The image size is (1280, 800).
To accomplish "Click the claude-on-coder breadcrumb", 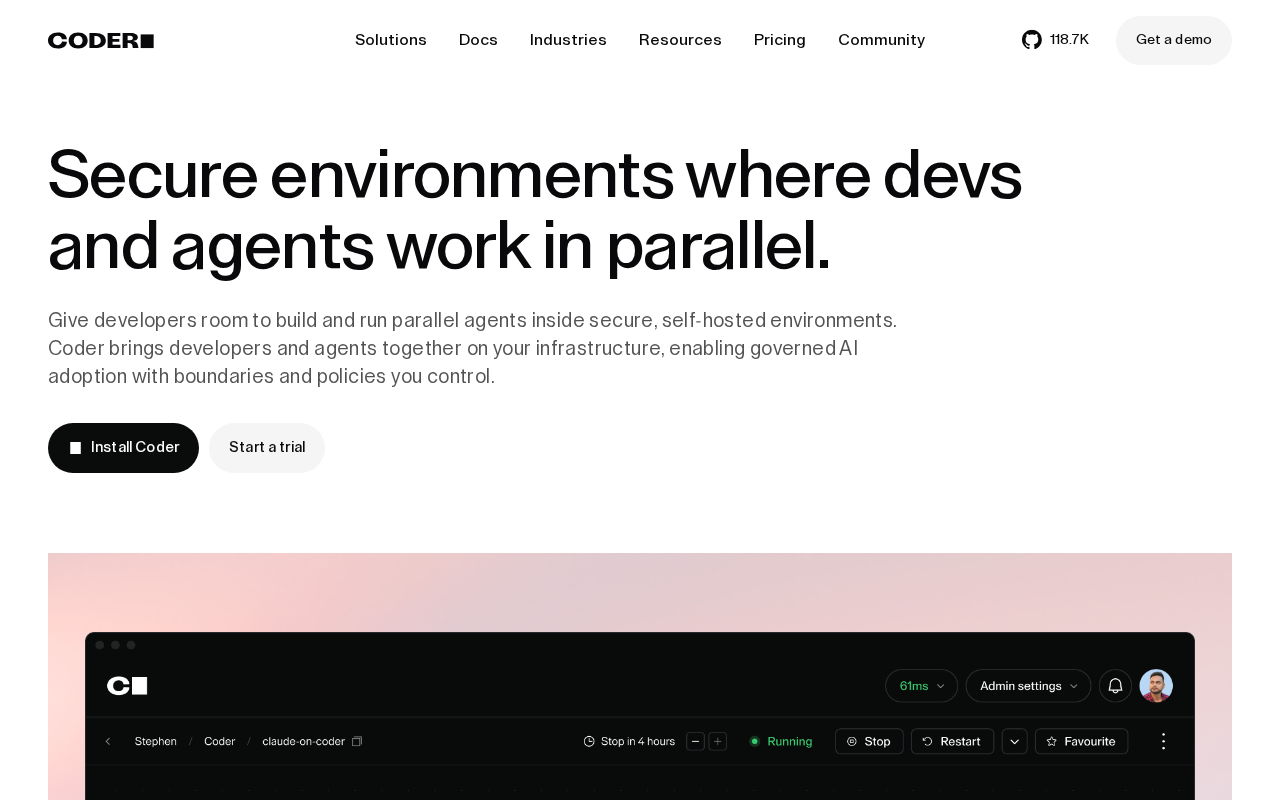I will tap(303, 741).
